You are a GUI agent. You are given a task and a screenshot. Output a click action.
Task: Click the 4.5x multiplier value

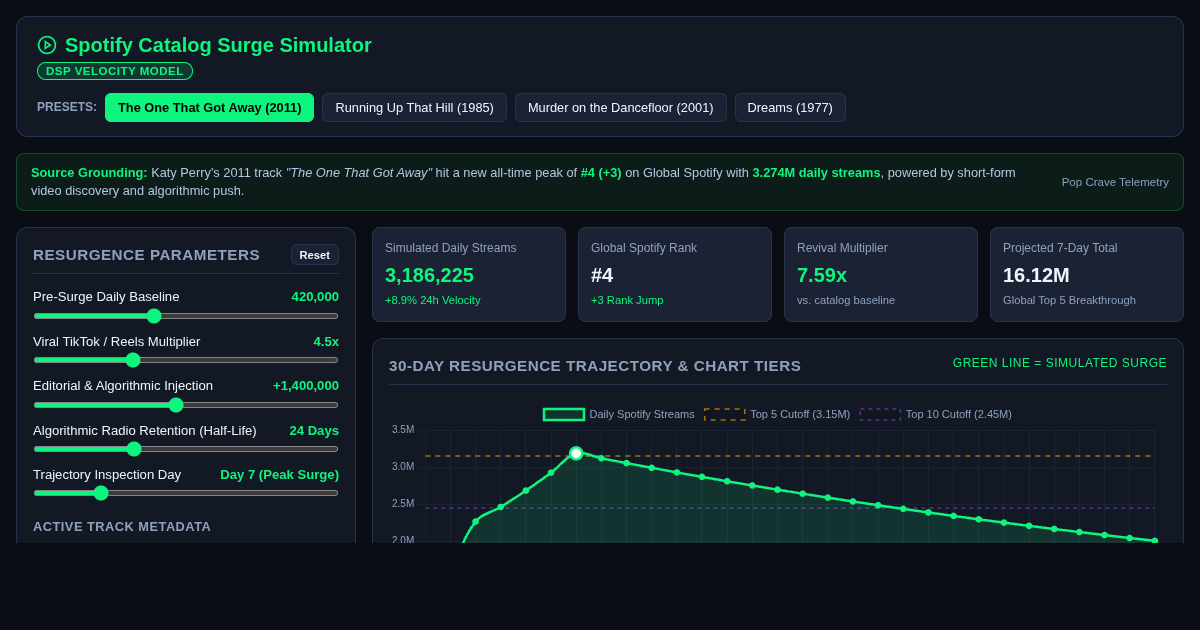326,342
